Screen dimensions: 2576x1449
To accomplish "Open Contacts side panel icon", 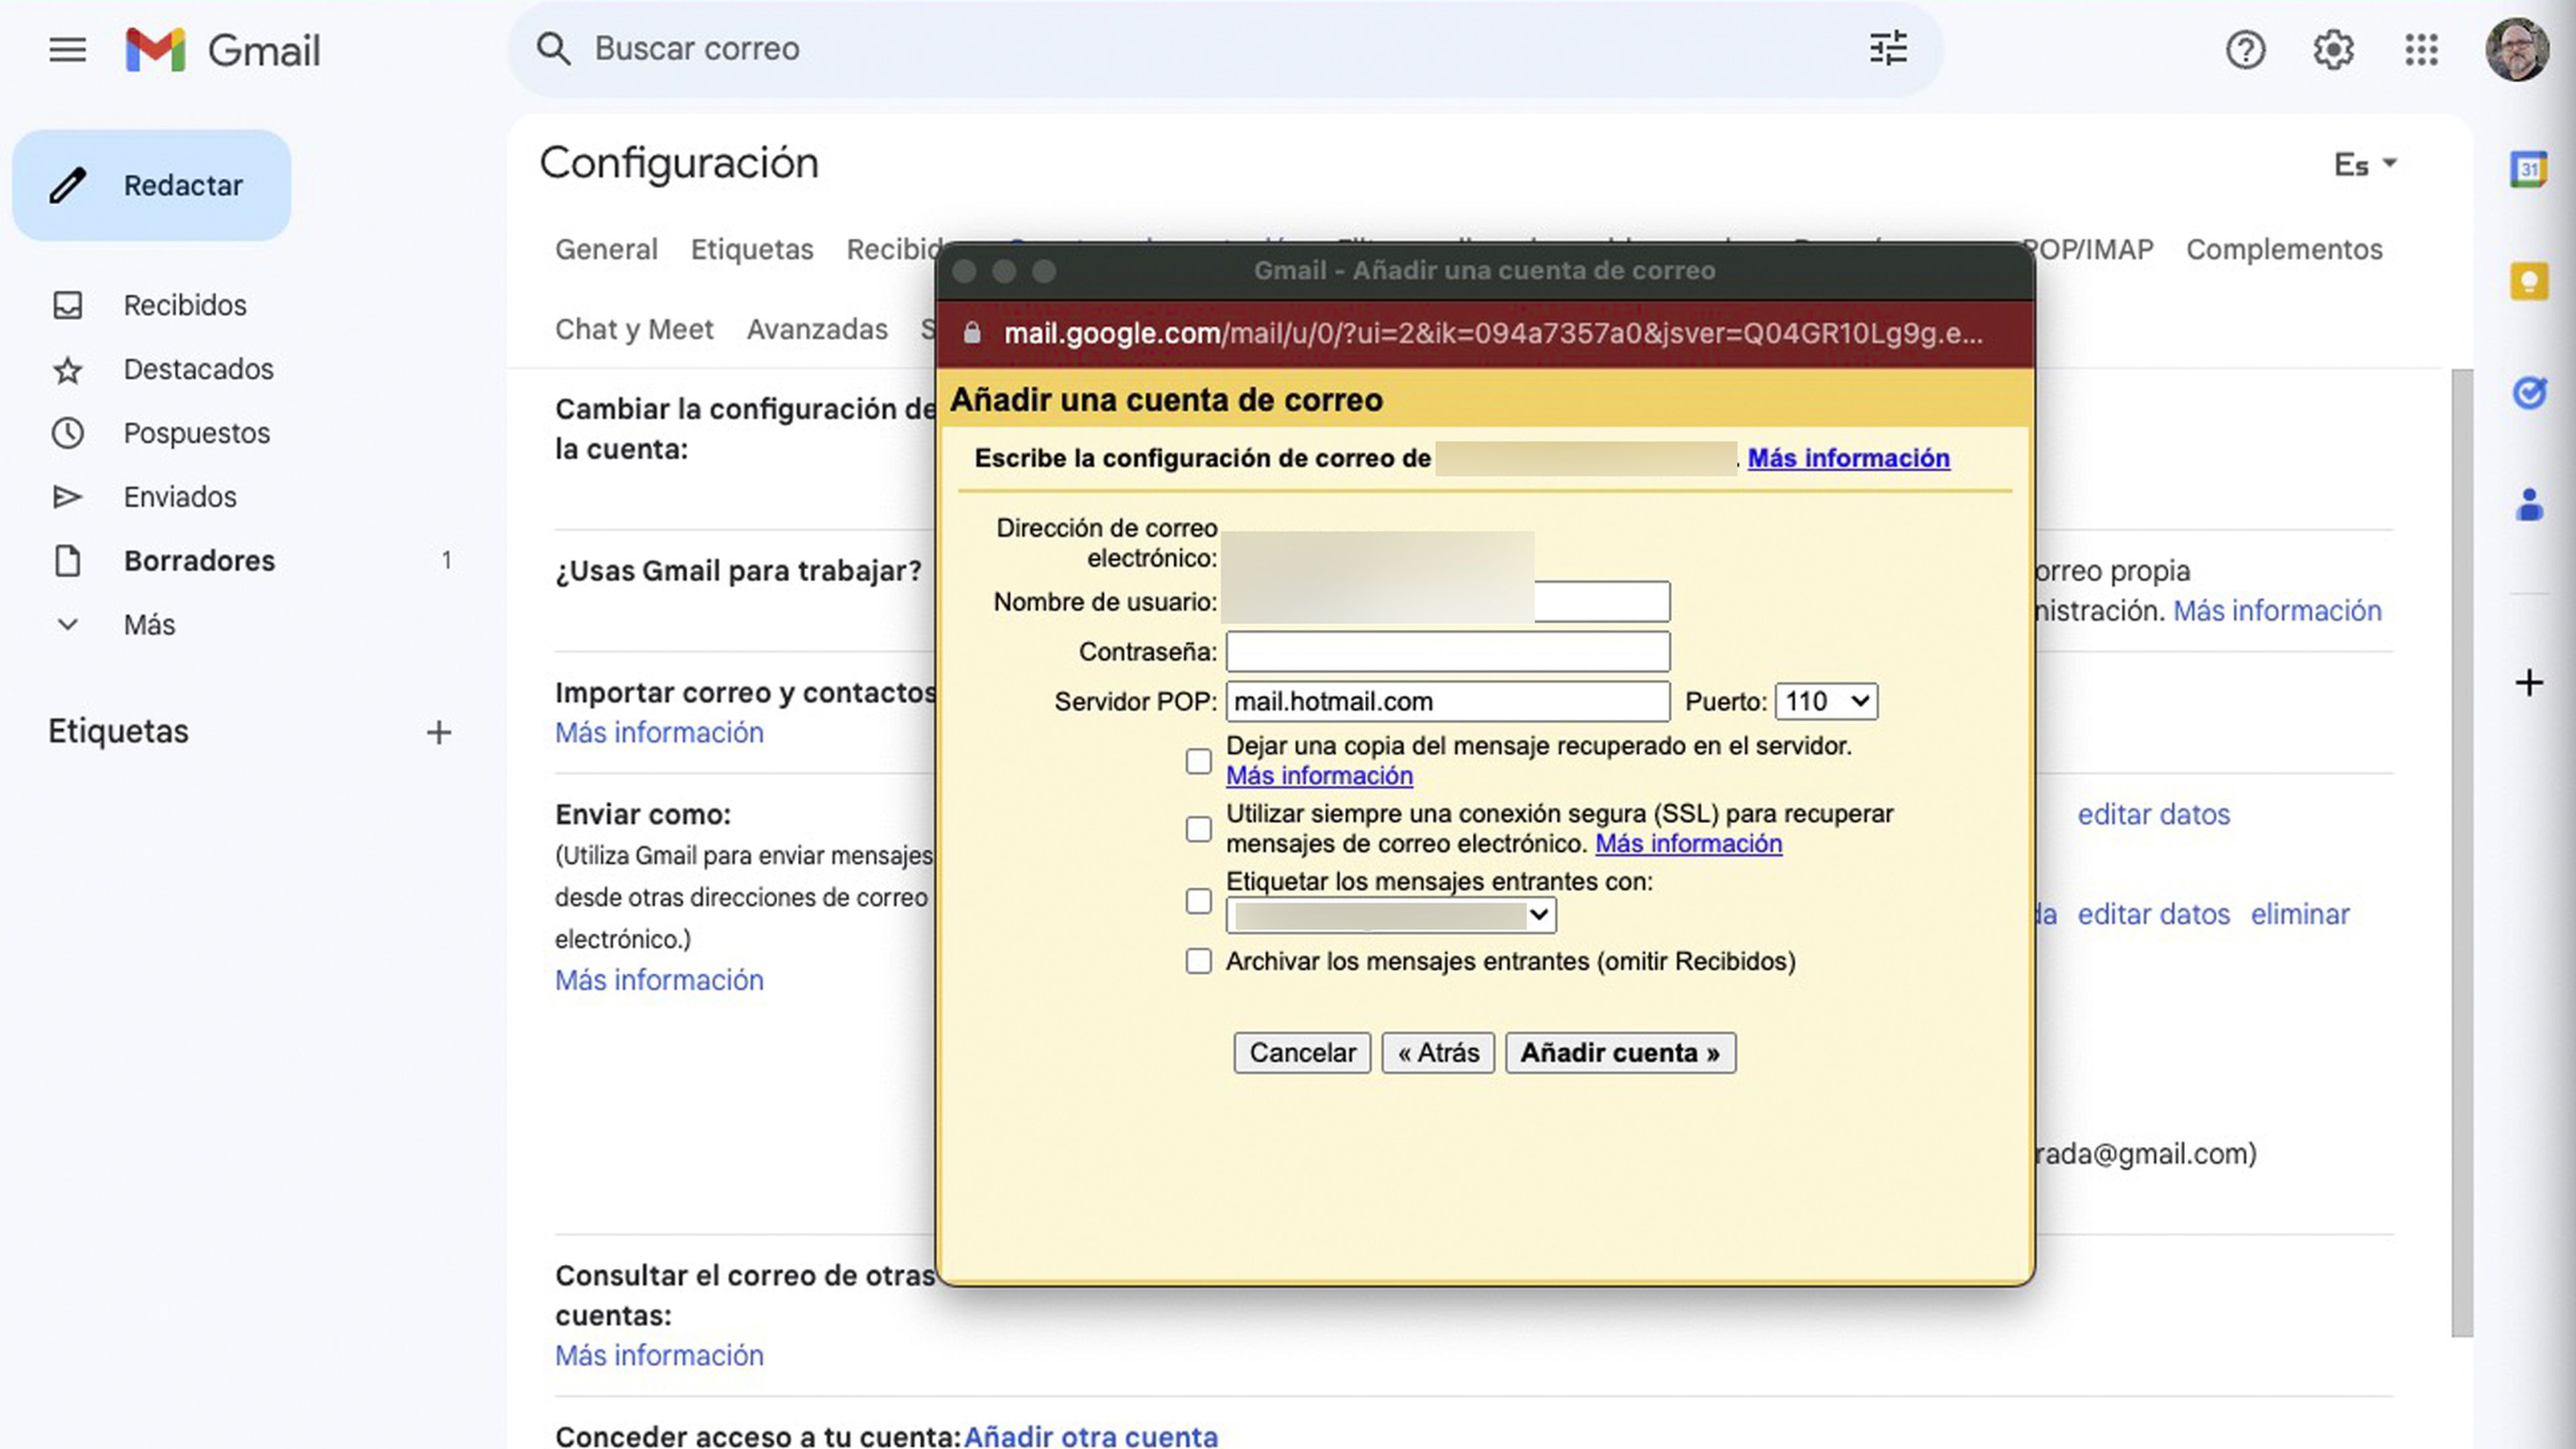I will (2529, 505).
